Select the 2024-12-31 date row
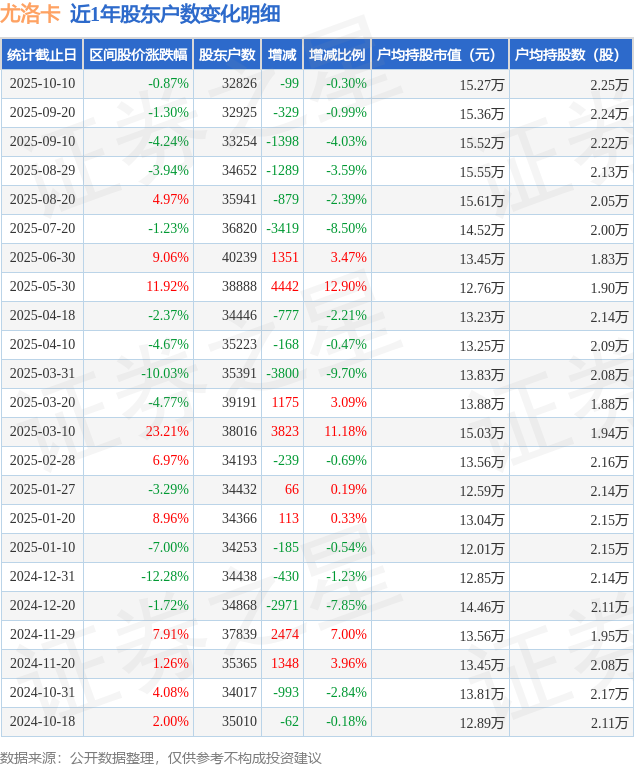Screen dimensions: 634x767 click(42, 577)
